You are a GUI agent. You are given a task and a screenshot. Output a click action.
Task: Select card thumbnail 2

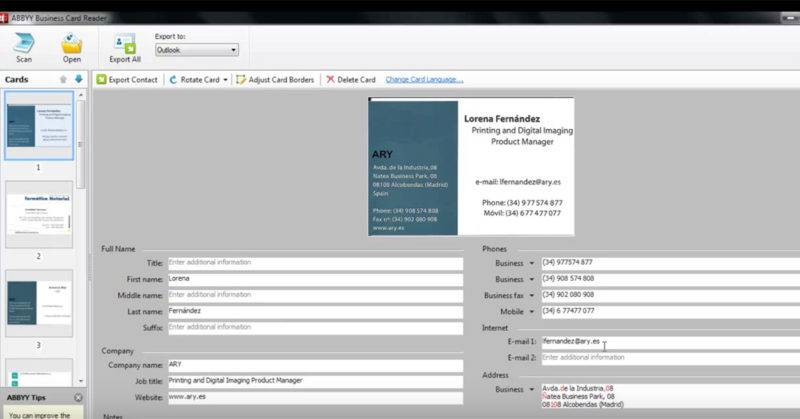click(39, 214)
